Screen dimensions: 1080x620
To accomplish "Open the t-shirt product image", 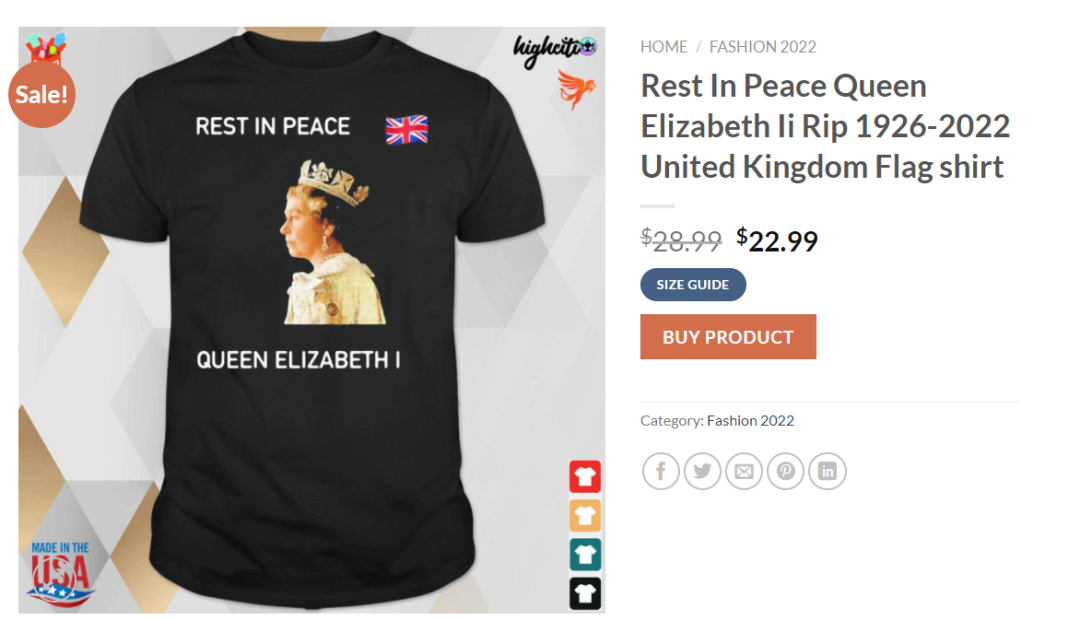I will tap(311, 320).
